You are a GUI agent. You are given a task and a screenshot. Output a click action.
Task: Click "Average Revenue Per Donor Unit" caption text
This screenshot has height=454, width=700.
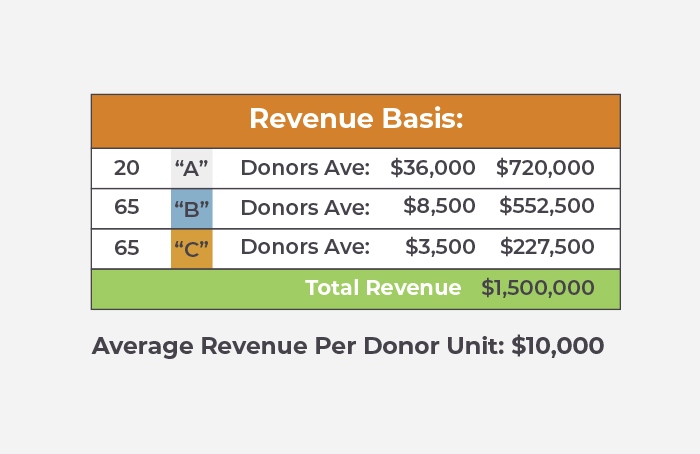coord(298,347)
